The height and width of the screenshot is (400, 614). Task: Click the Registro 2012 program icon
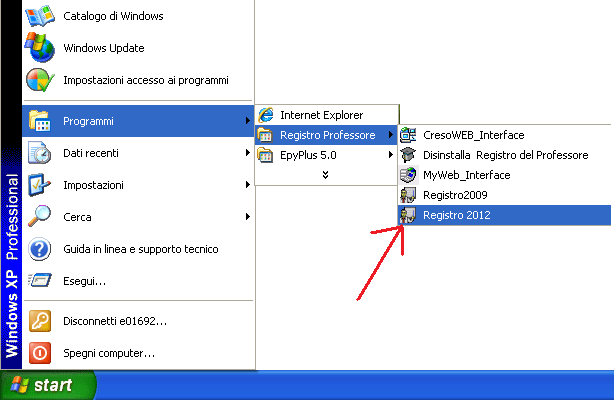(408, 215)
